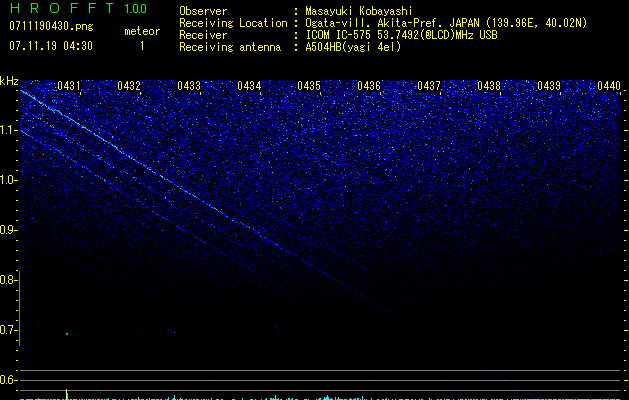Click the Observer name Masayuki Kobayashi

(x=359, y=11)
